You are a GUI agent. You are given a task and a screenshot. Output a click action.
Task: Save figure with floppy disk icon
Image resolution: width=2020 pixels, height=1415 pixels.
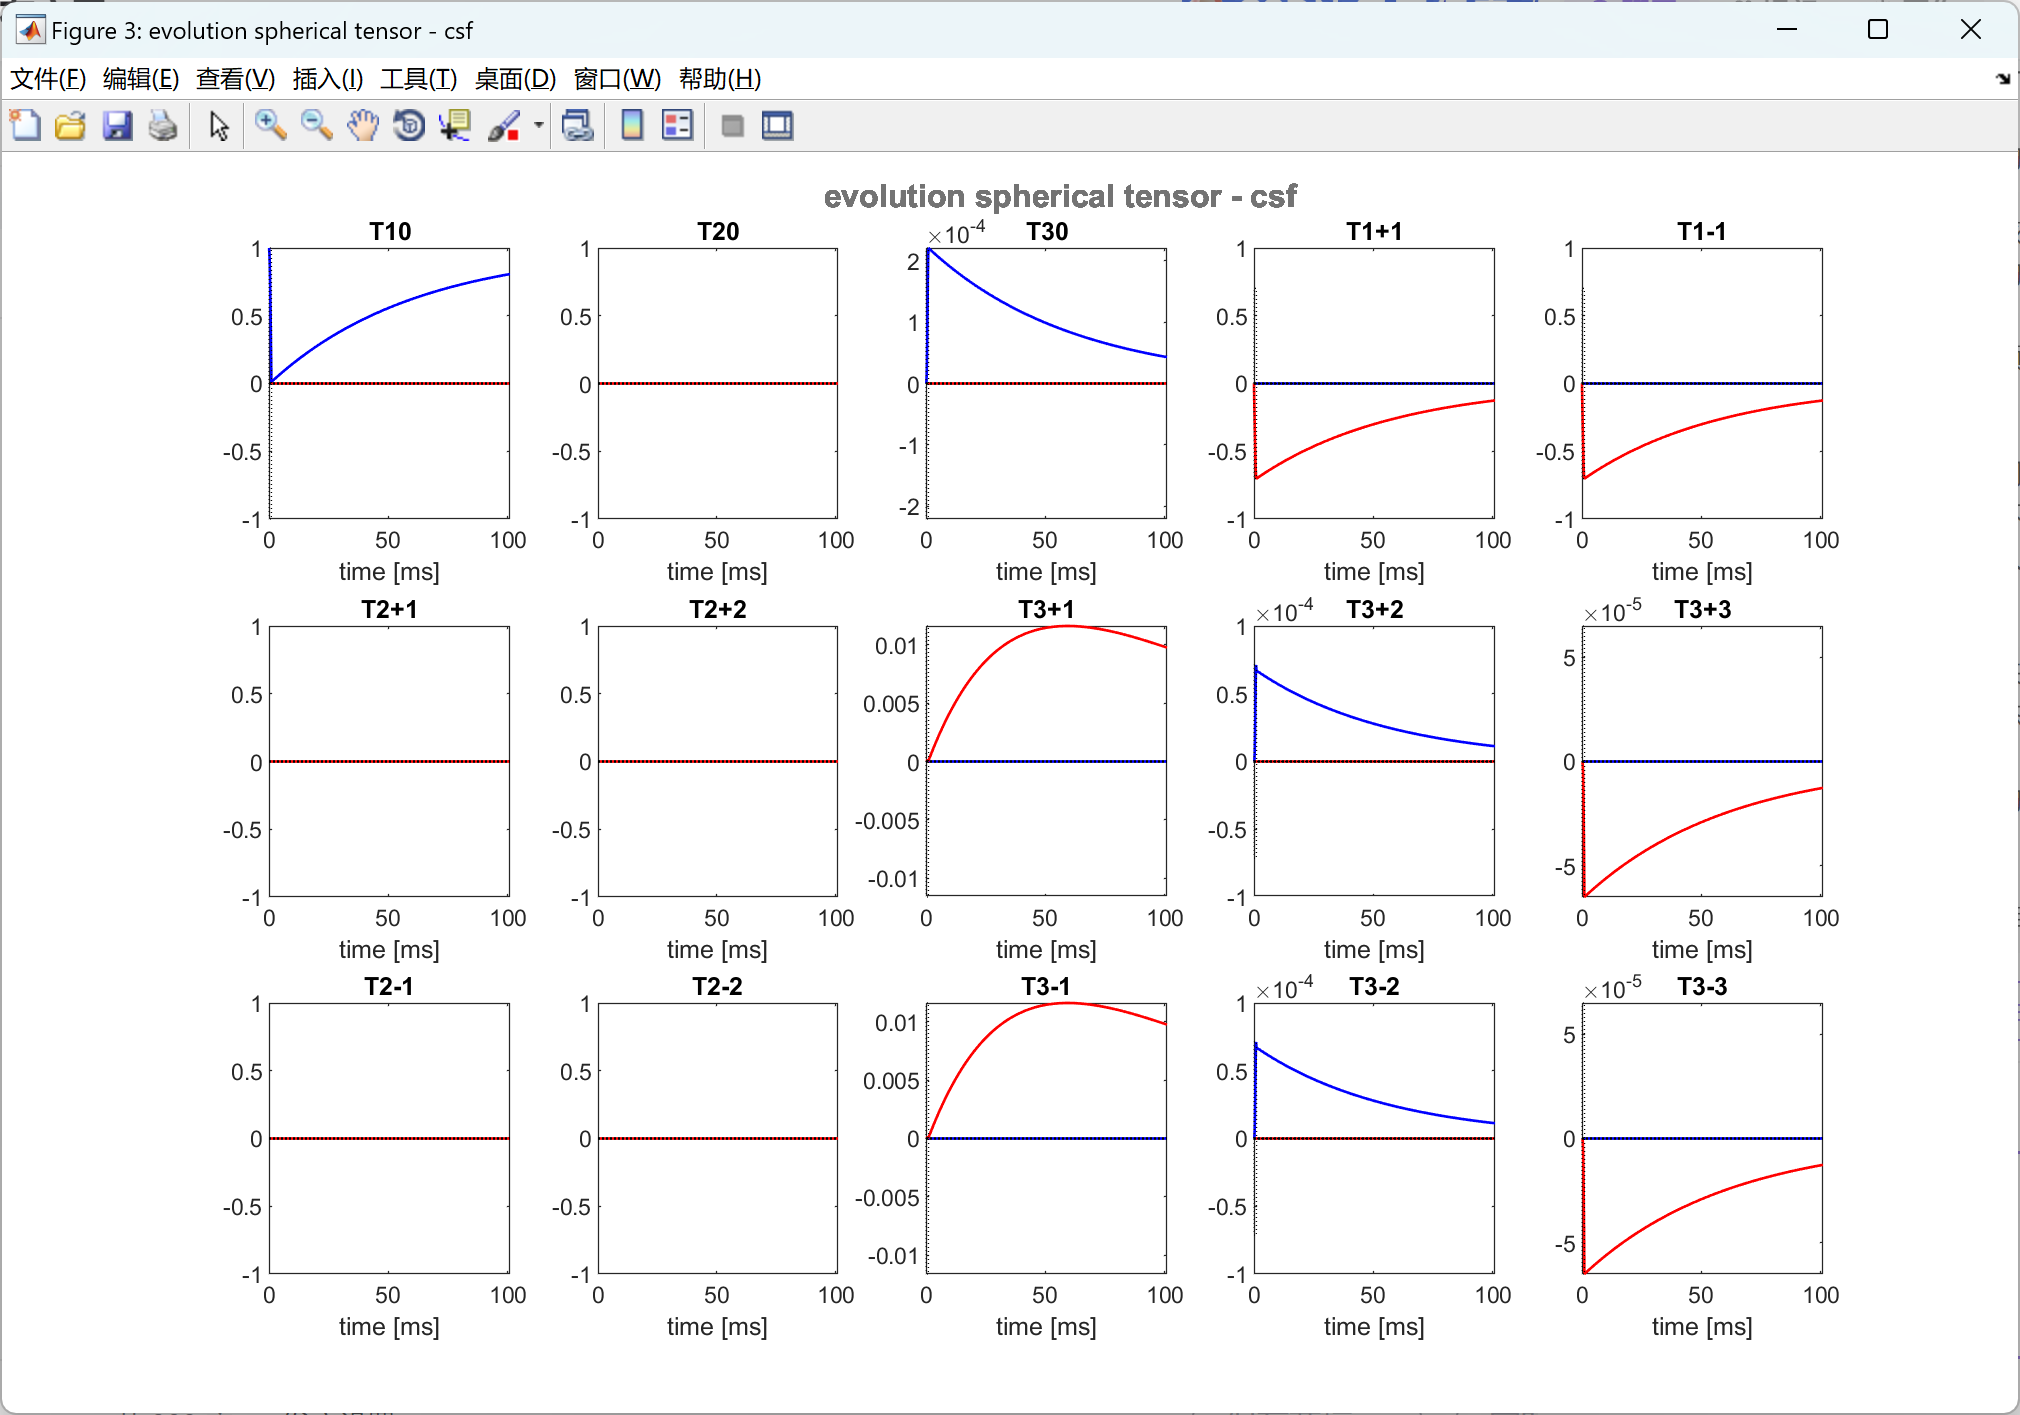pyautogui.click(x=117, y=126)
